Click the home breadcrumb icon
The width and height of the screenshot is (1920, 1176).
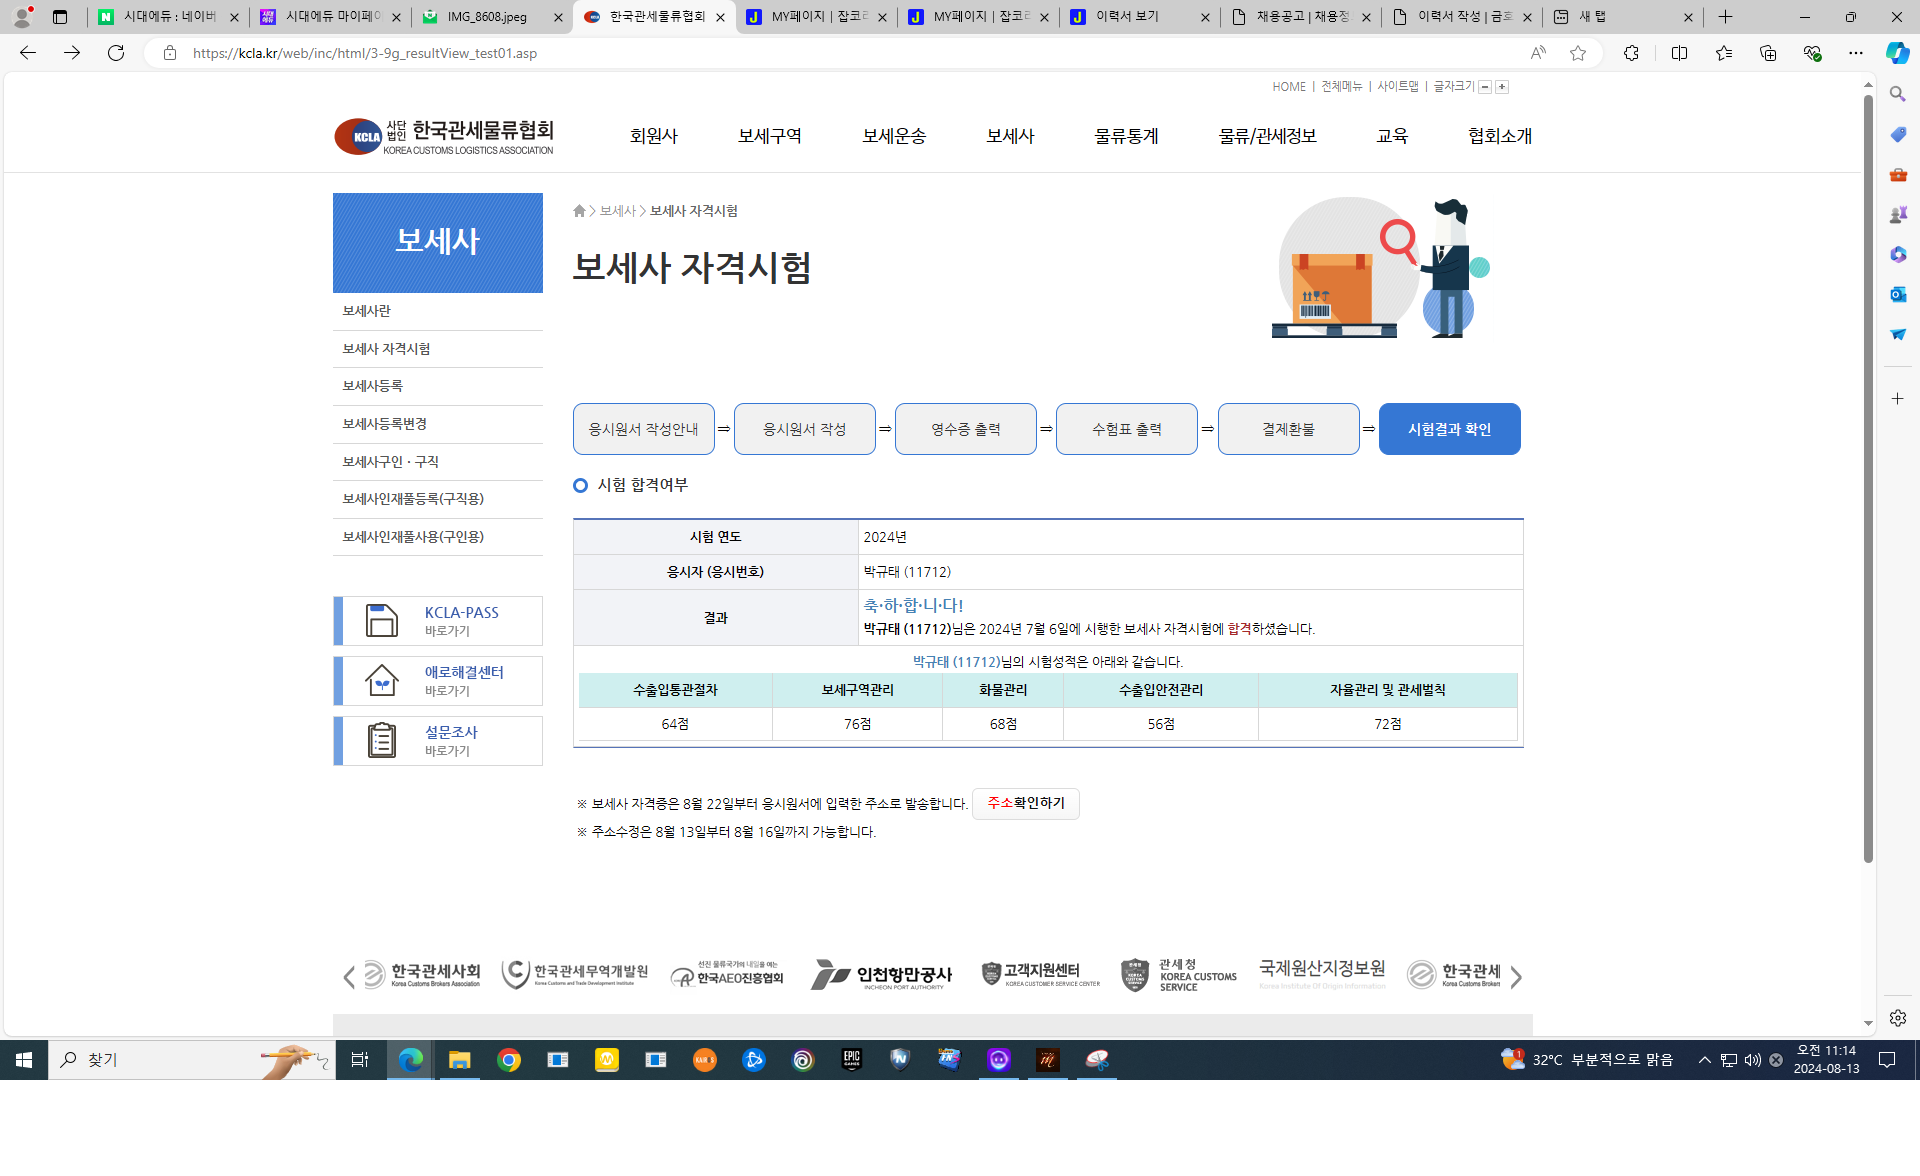579,211
